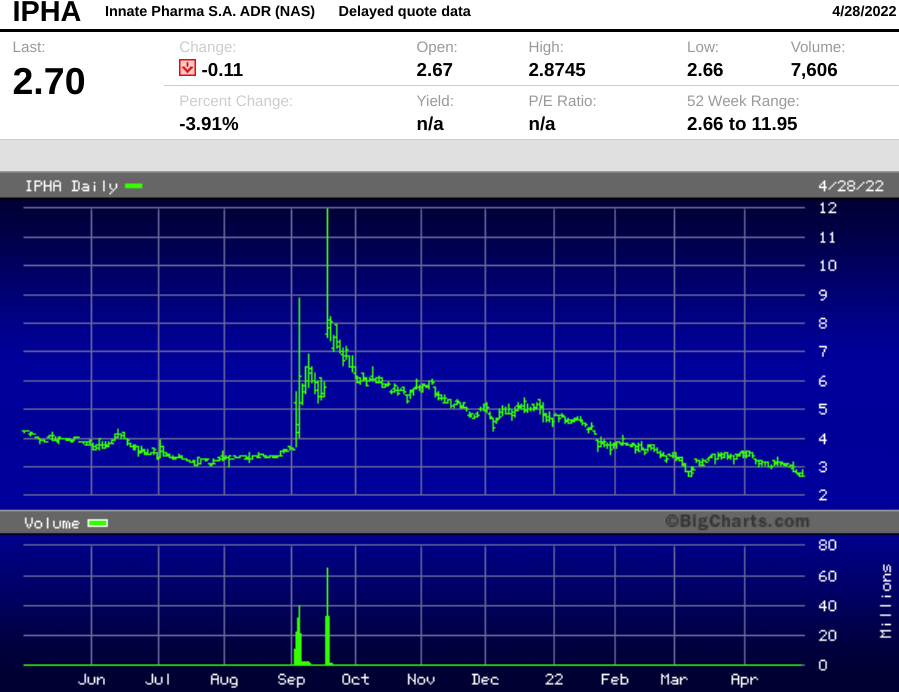Click the 'Change:' label
This screenshot has width=899, height=692.
tap(208, 47)
